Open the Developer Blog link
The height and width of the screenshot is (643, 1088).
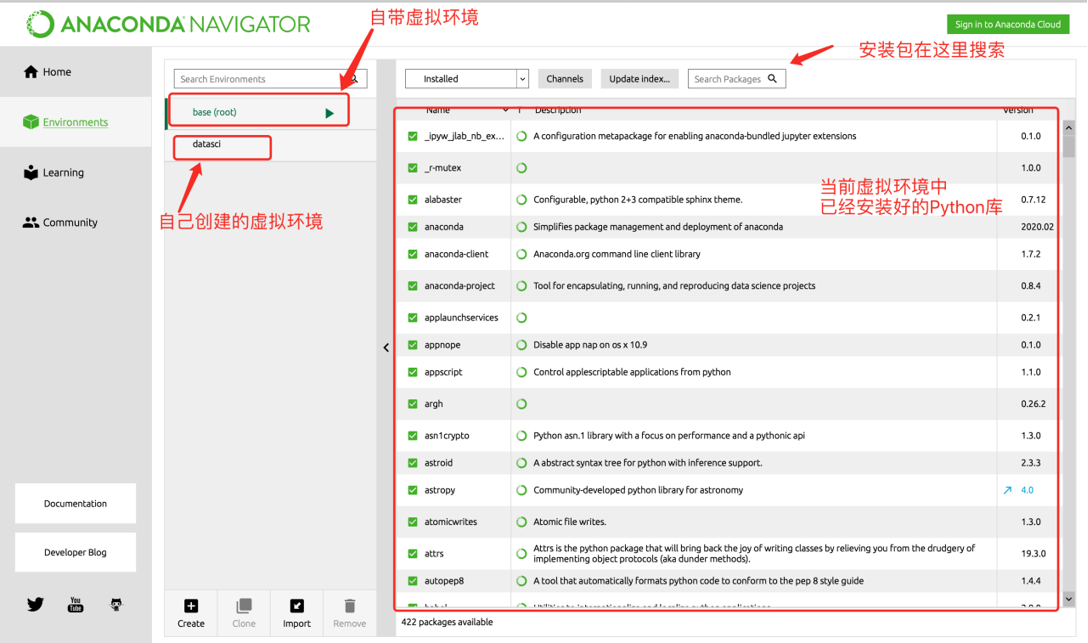(x=76, y=552)
